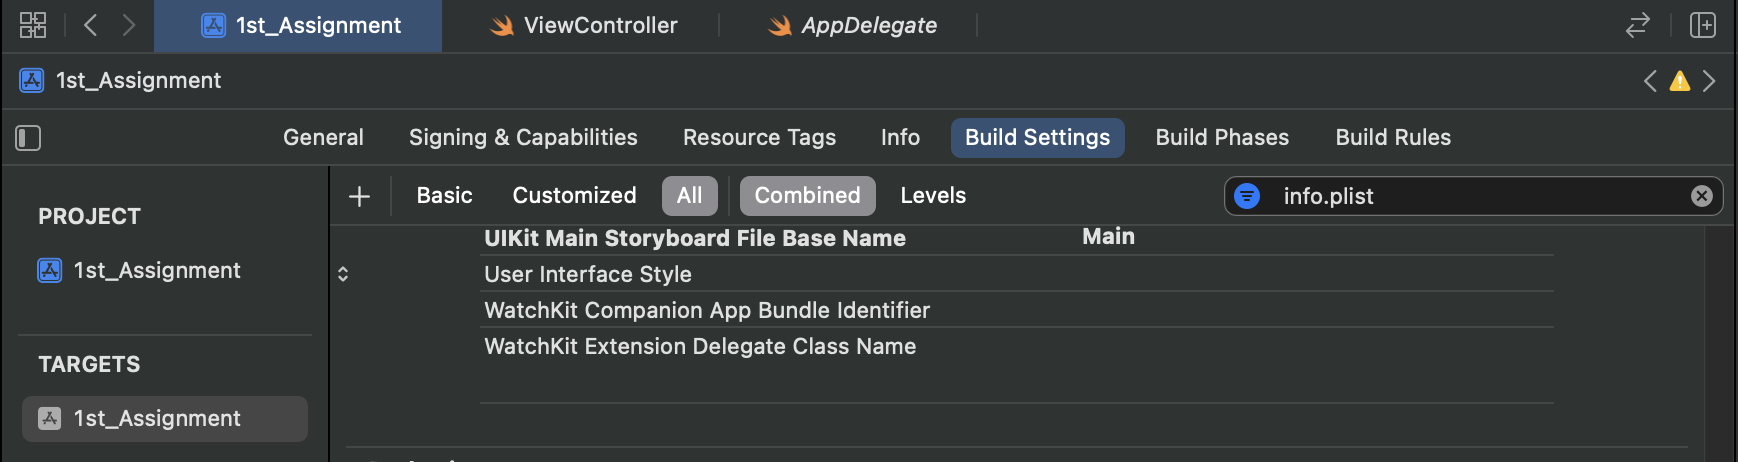The height and width of the screenshot is (462, 1738).
Task: Go to the Build Phases tab
Action: (1222, 138)
